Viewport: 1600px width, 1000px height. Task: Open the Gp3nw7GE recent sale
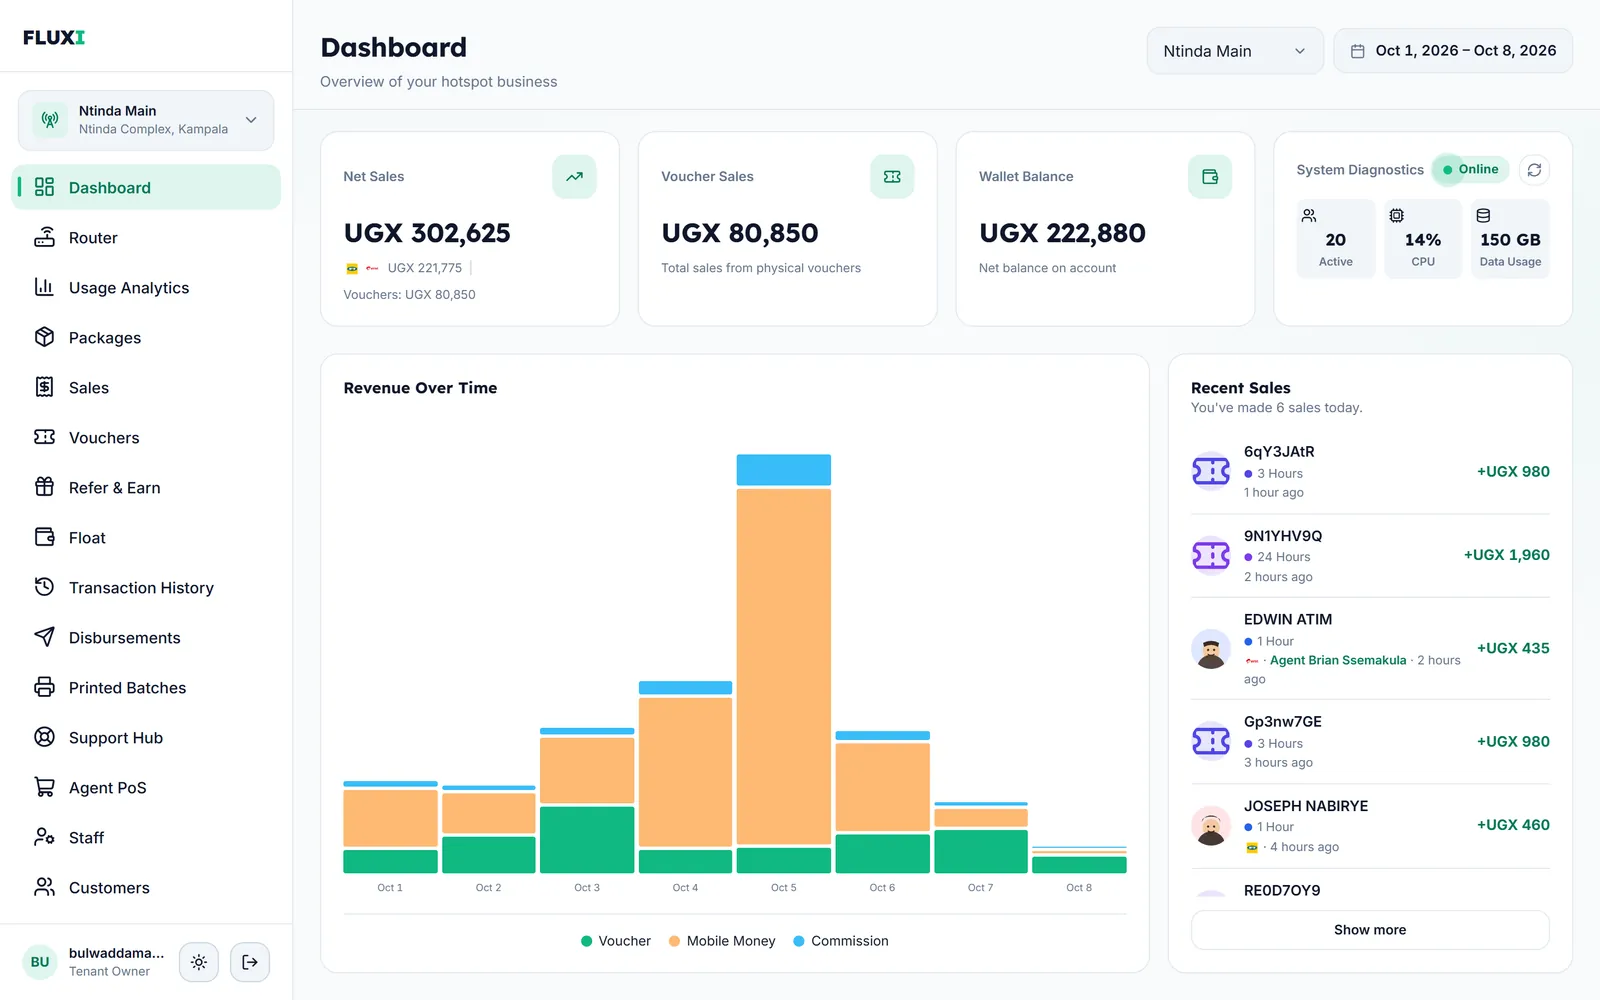coord(1370,742)
